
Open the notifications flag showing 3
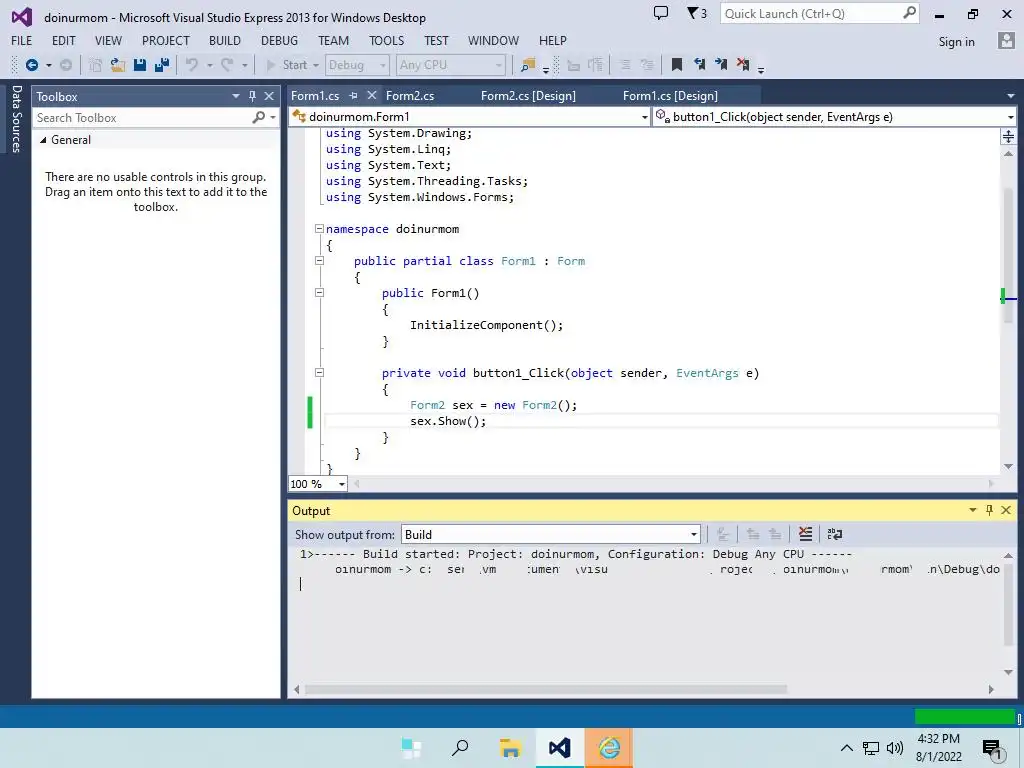click(x=697, y=13)
